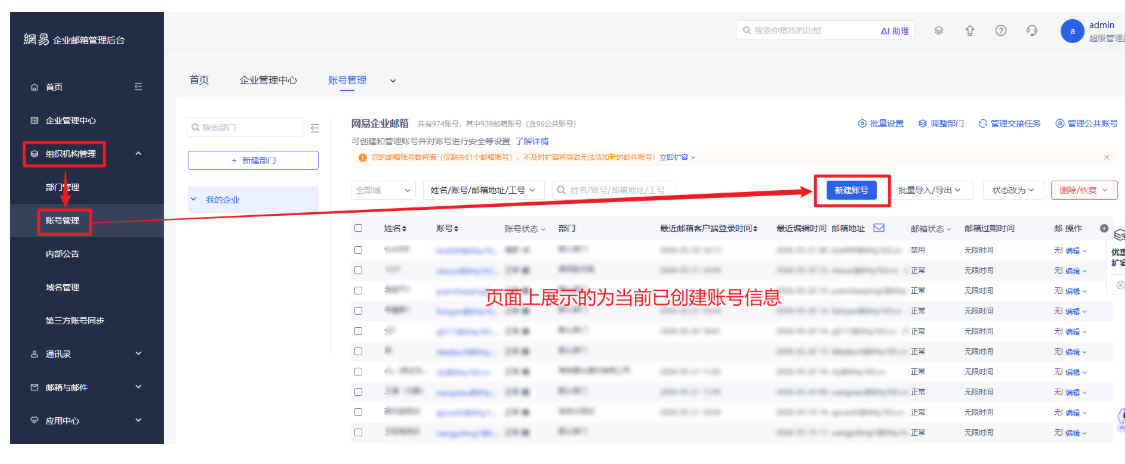
Task: Click the blue 新建账号 button
Action: (x=852, y=190)
